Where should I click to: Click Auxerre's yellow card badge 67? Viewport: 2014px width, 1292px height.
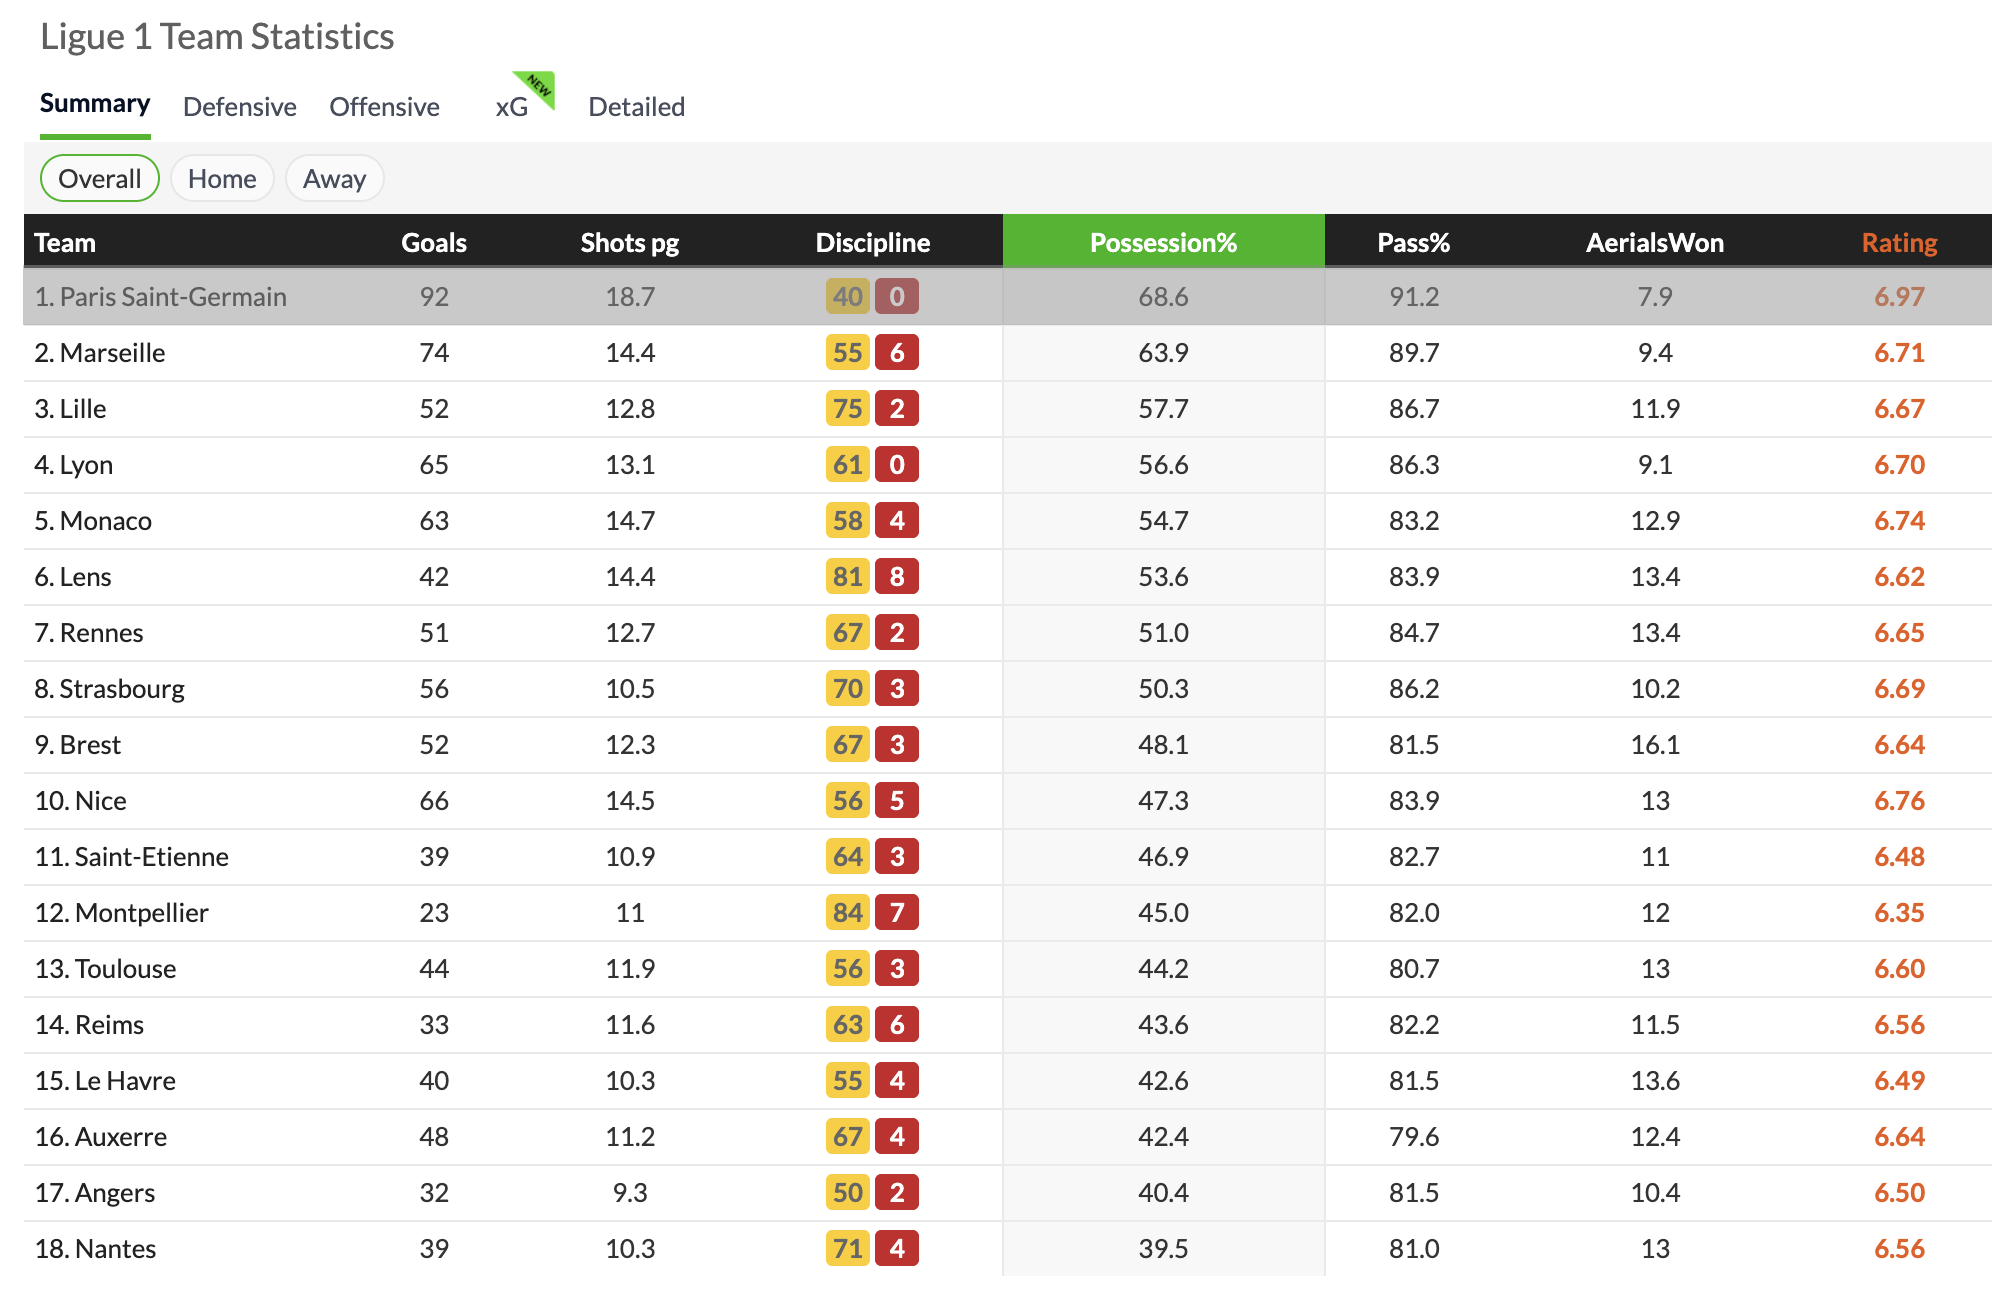[x=848, y=1137]
